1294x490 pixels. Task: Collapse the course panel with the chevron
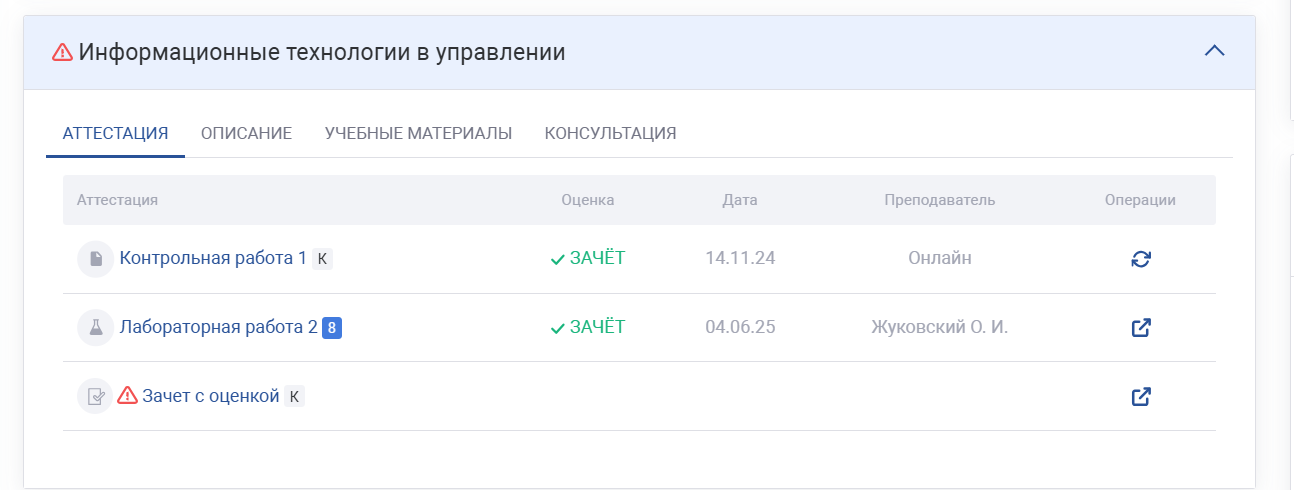click(x=1214, y=51)
